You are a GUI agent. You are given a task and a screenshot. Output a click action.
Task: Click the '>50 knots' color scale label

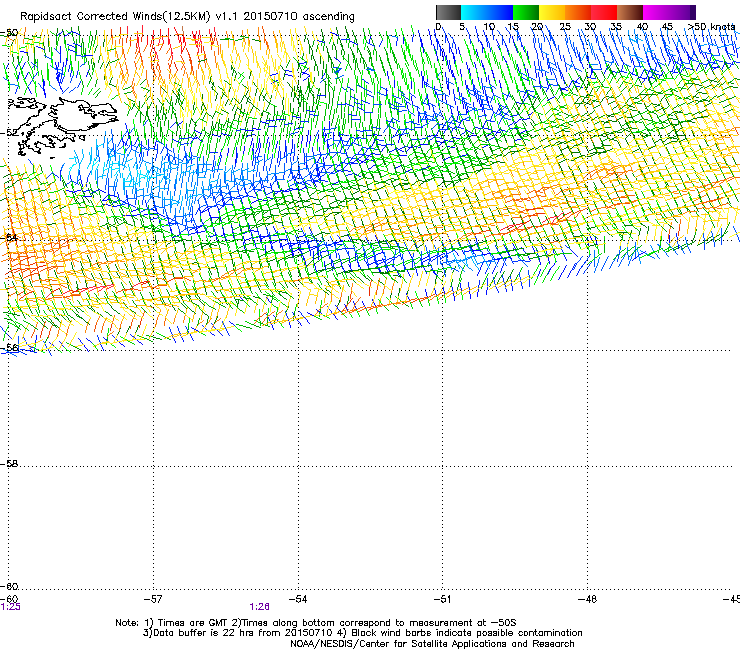point(712,26)
